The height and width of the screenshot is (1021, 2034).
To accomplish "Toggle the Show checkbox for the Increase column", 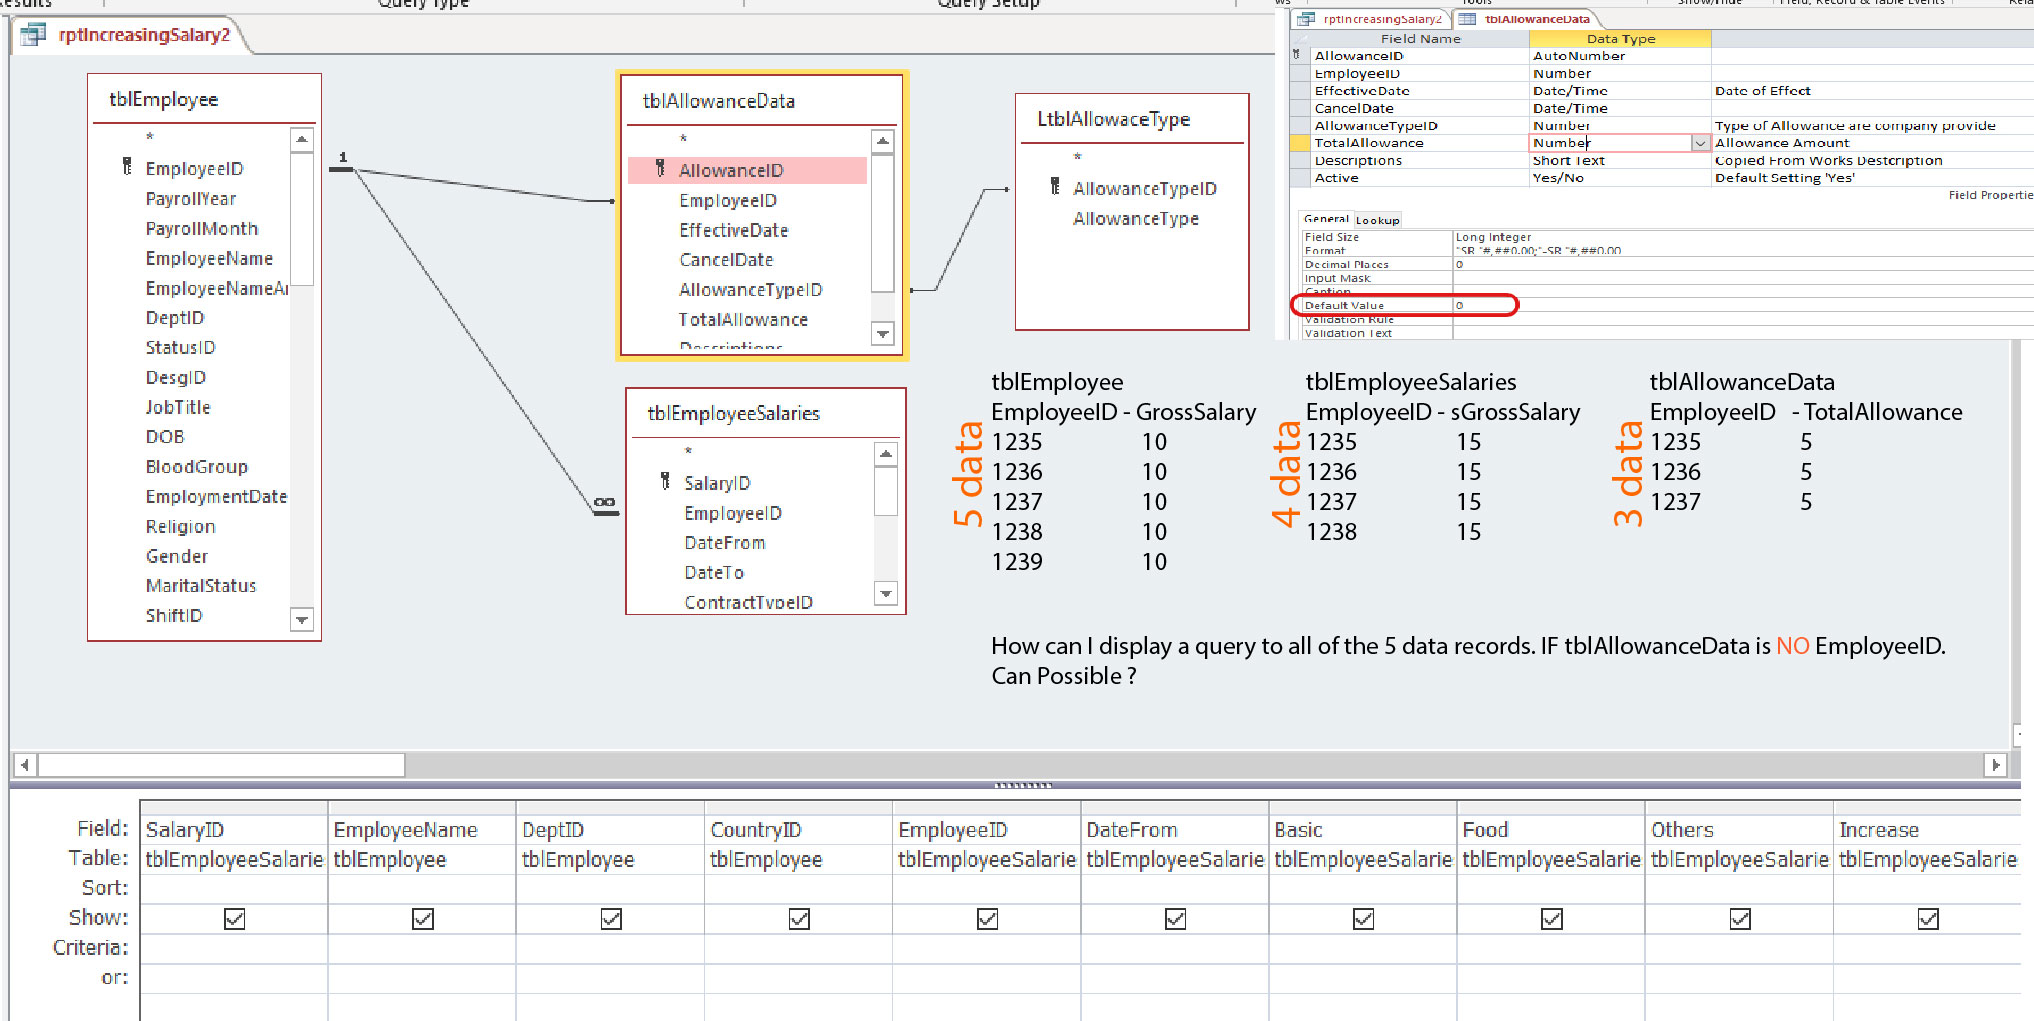I will pyautogui.click(x=1927, y=918).
